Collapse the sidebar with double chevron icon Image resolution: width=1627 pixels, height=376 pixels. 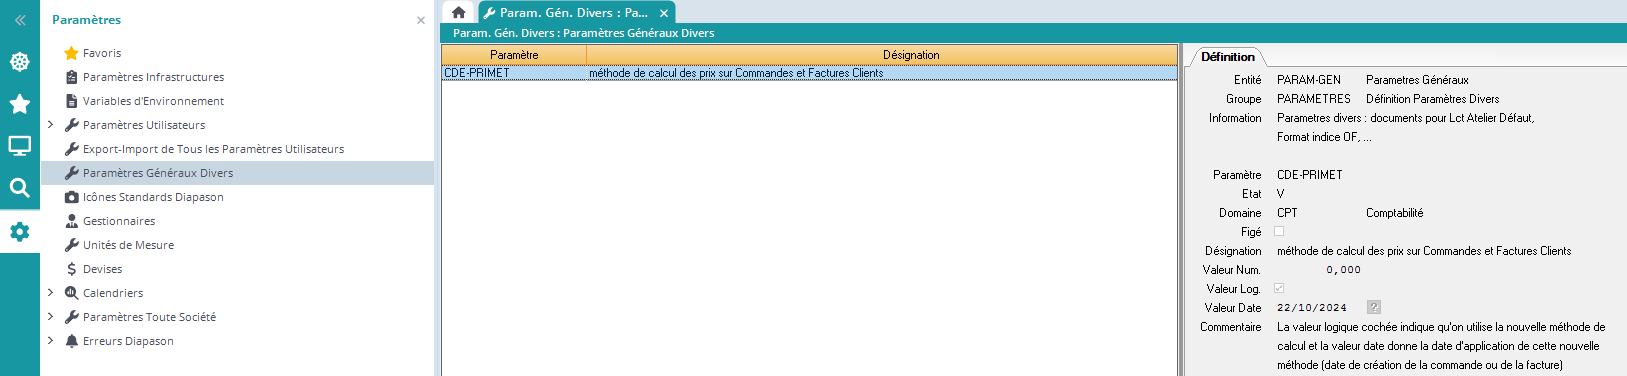click(x=20, y=20)
